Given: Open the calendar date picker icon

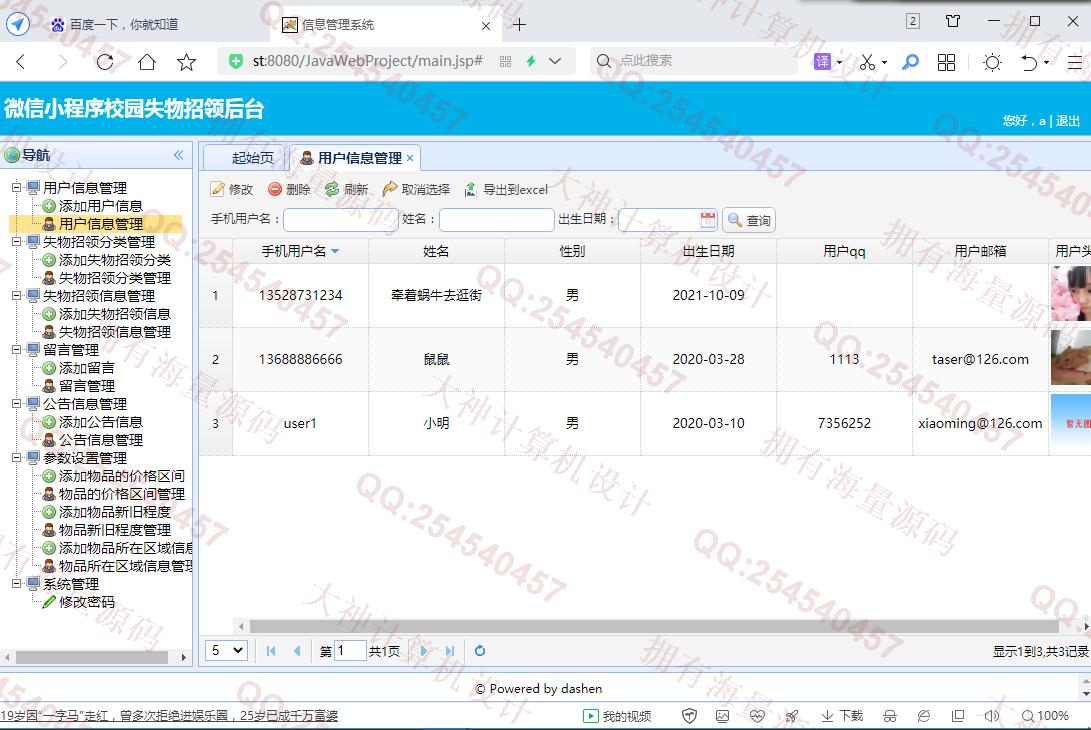Looking at the screenshot, I should point(708,220).
